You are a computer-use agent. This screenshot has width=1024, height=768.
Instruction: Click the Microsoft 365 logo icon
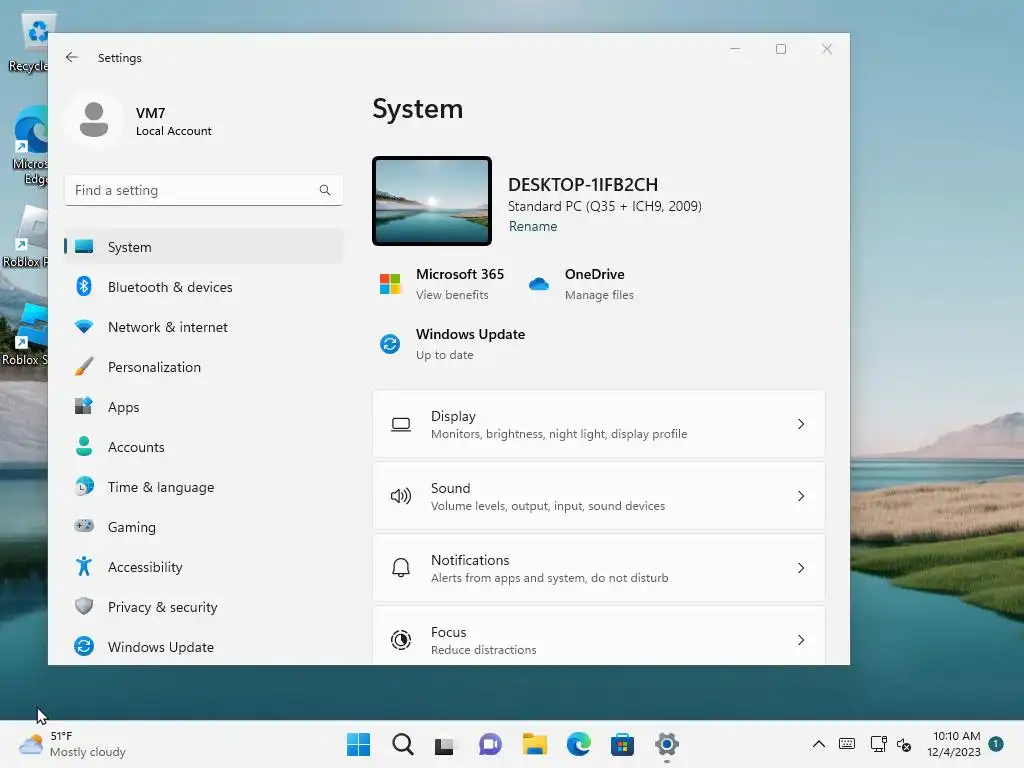pyautogui.click(x=390, y=284)
